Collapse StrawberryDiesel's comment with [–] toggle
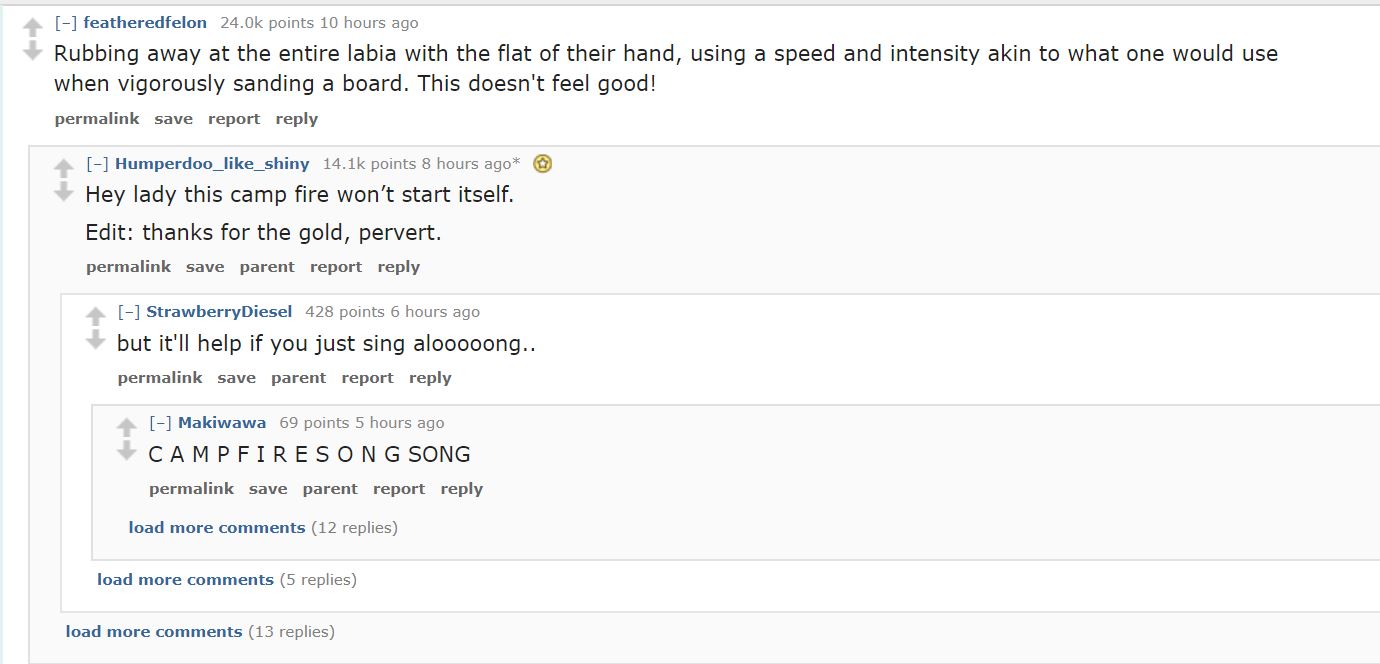This screenshot has width=1380, height=664. pos(129,311)
